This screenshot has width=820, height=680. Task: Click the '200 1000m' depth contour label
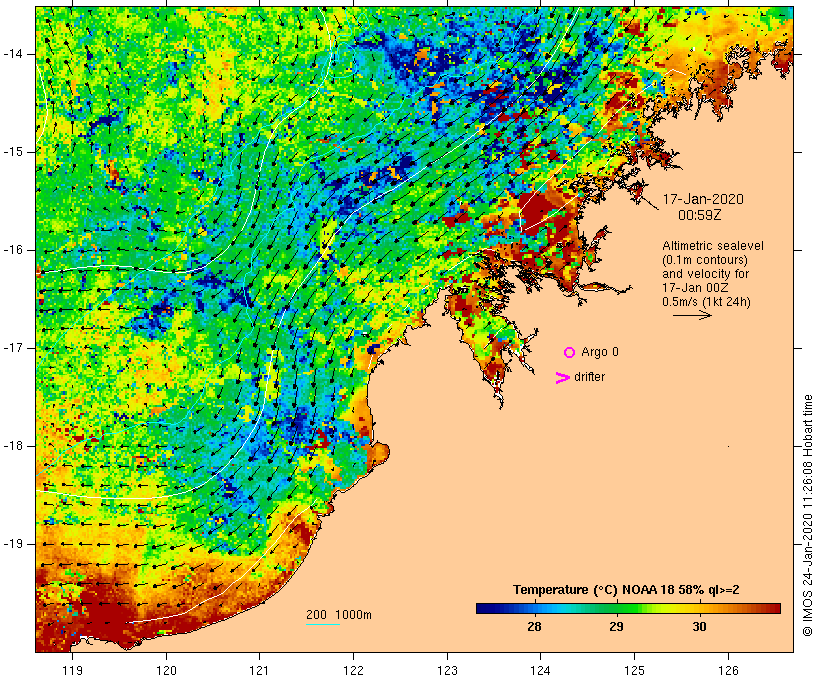pos(339,615)
